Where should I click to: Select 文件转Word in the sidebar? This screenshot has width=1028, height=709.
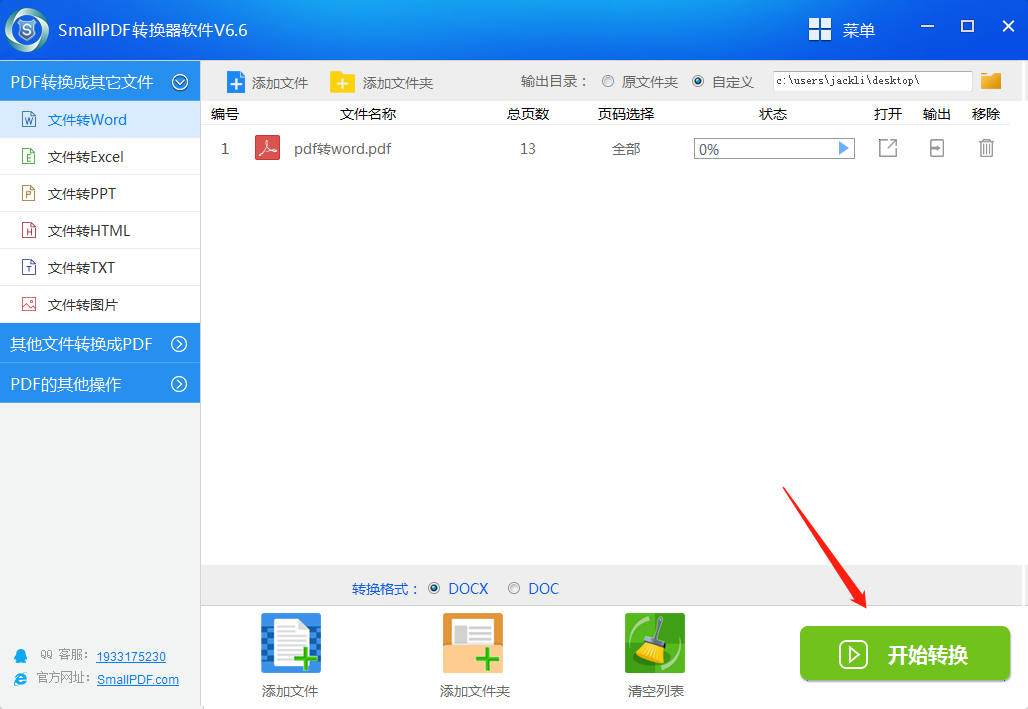[100, 119]
